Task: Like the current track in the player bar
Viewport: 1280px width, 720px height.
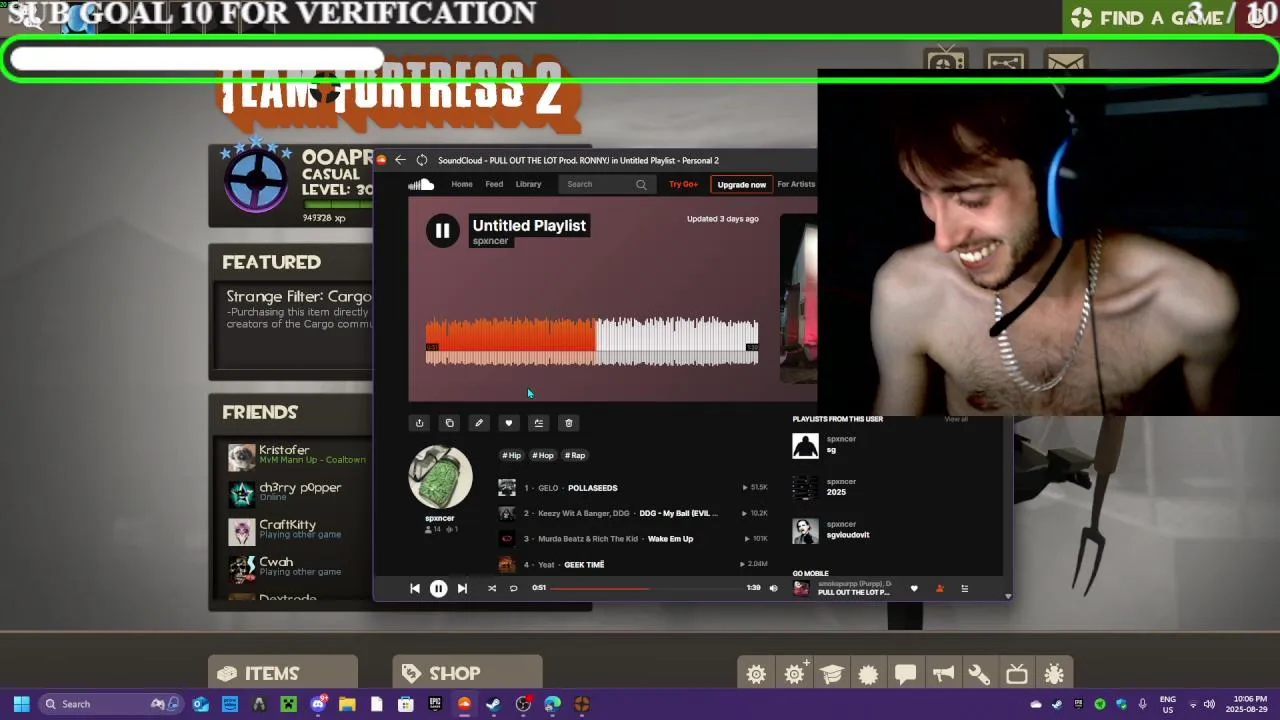Action: pos(914,589)
